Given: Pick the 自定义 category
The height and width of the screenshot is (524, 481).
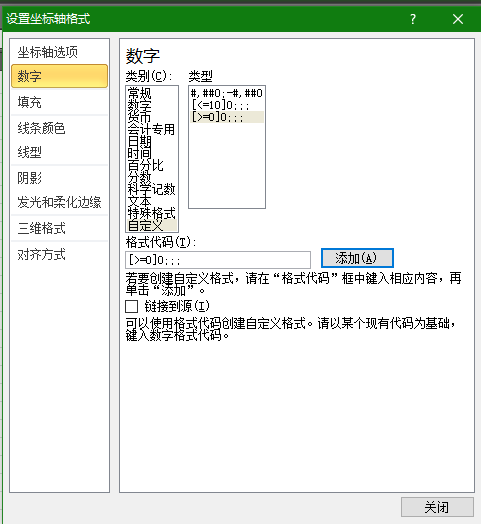Looking at the screenshot, I should point(152,226).
